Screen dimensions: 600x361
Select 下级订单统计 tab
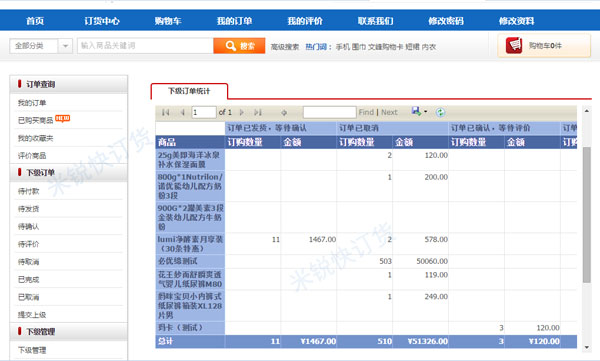tap(189, 91)
